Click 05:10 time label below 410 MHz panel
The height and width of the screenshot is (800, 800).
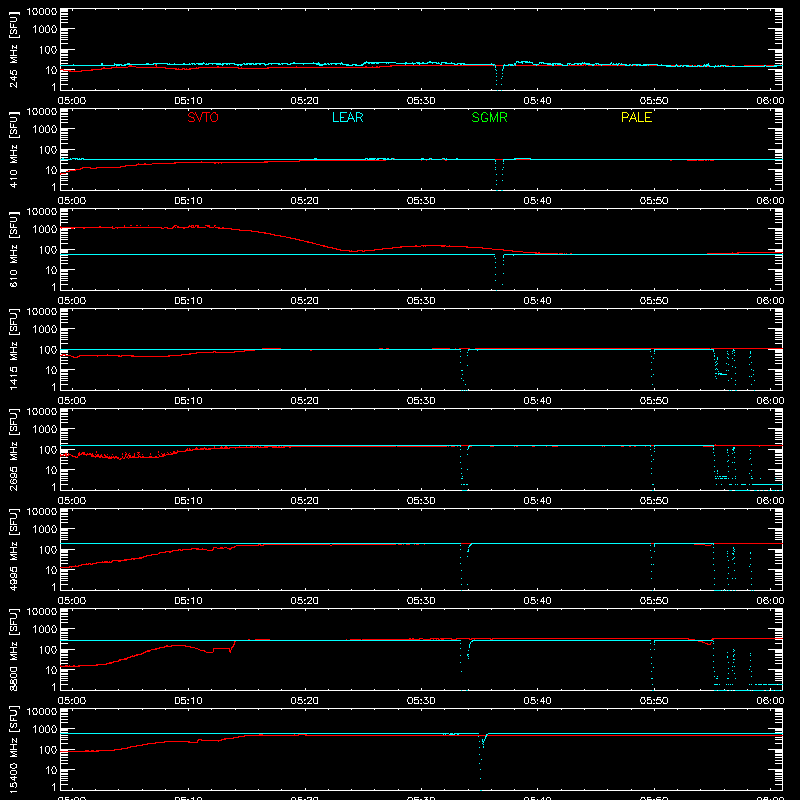coord(188,201)
